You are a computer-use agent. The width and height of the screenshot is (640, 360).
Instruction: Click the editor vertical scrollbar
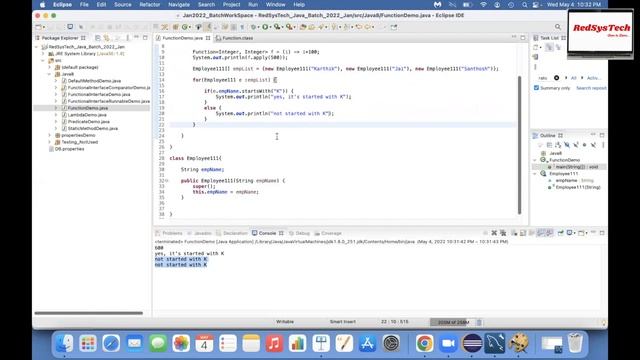click(519, 144)
